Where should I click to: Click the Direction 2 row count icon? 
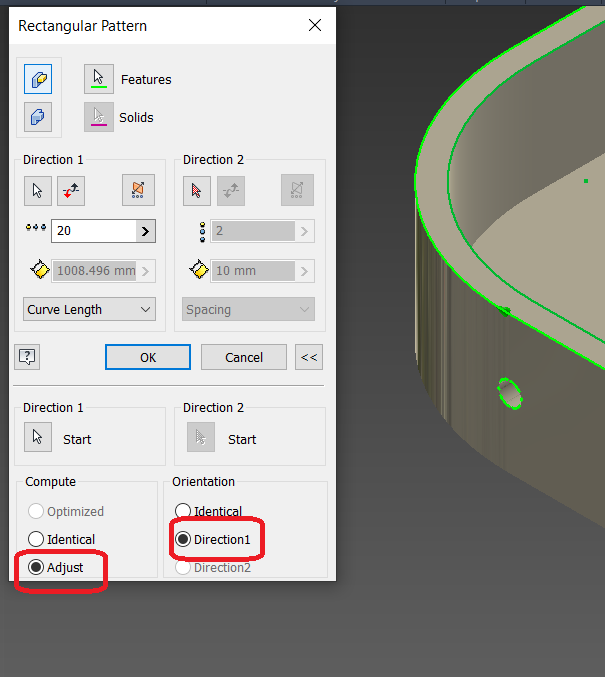(202, 232)
